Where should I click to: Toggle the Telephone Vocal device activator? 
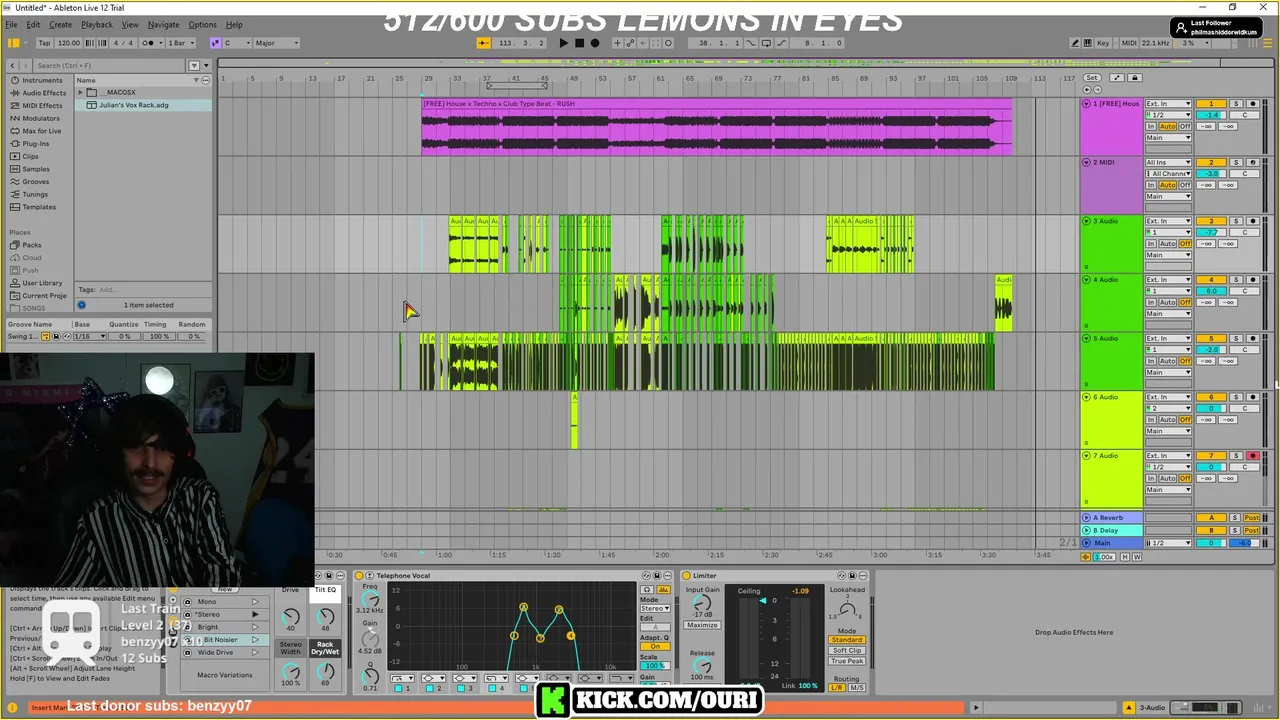point(359,575)
